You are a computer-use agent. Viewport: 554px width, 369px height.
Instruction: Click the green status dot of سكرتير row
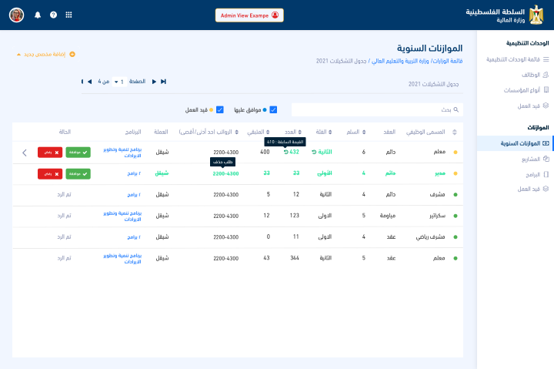(455, 216)
